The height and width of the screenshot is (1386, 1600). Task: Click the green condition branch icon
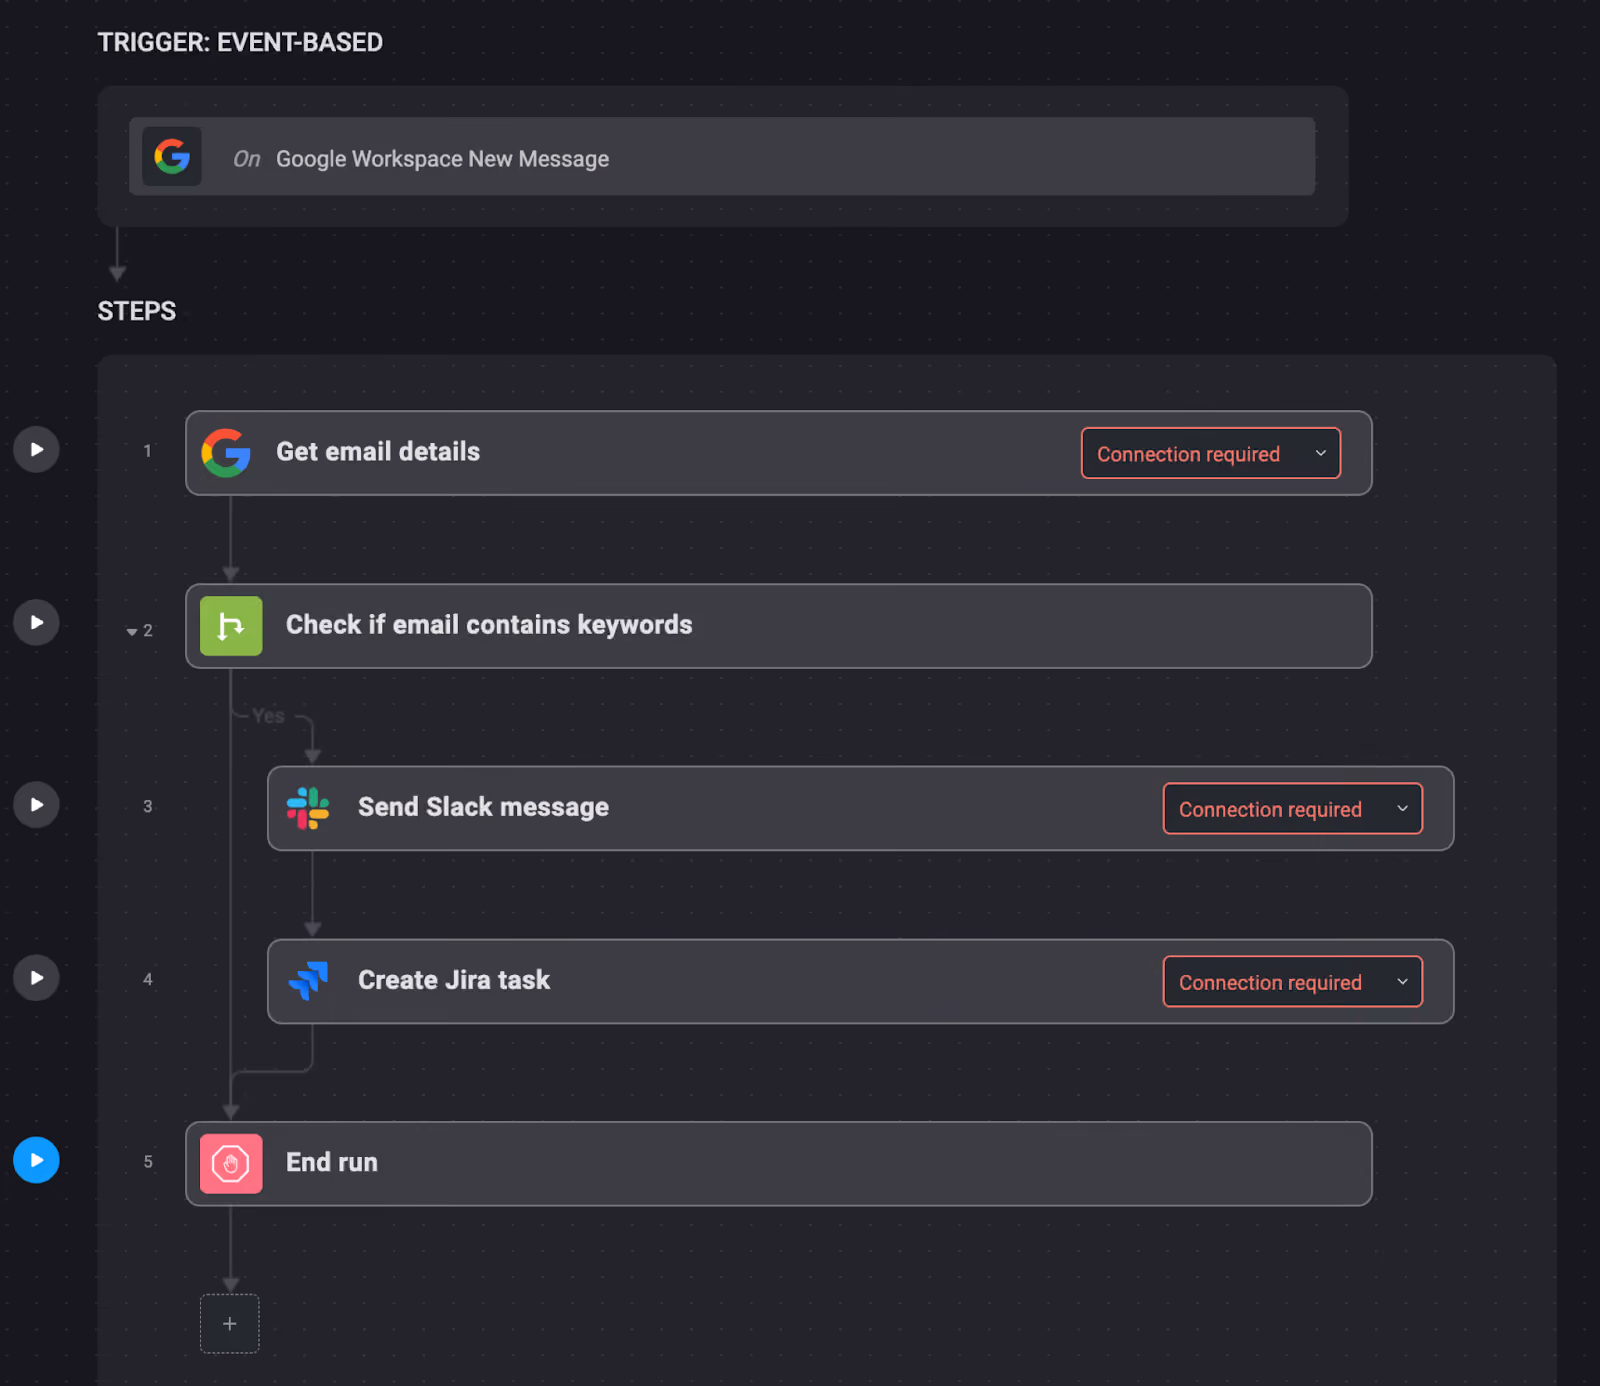click(x=231, y=626)
